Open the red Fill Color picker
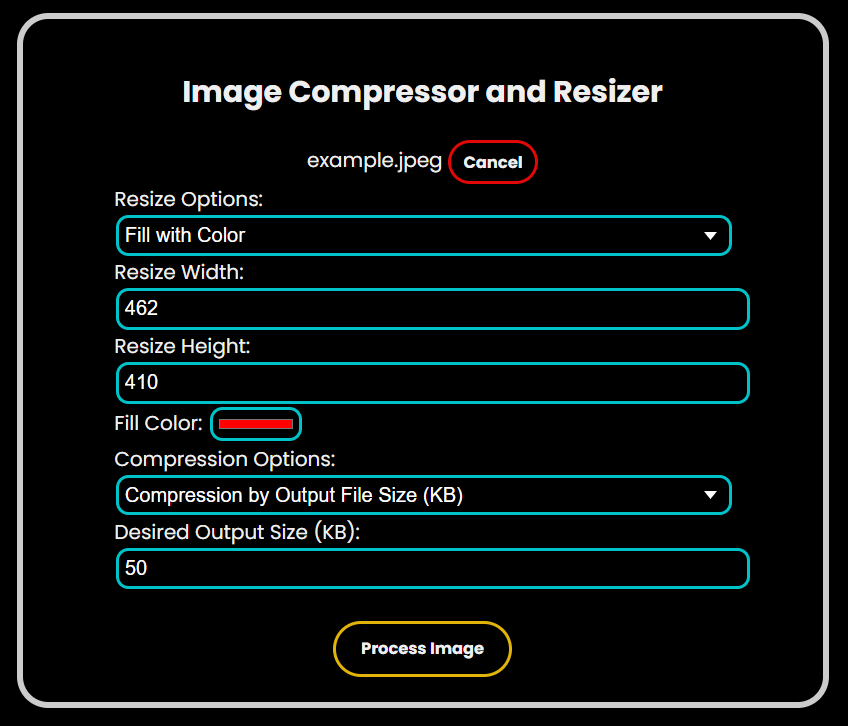848x726 pixels. [x=256, y=424]
